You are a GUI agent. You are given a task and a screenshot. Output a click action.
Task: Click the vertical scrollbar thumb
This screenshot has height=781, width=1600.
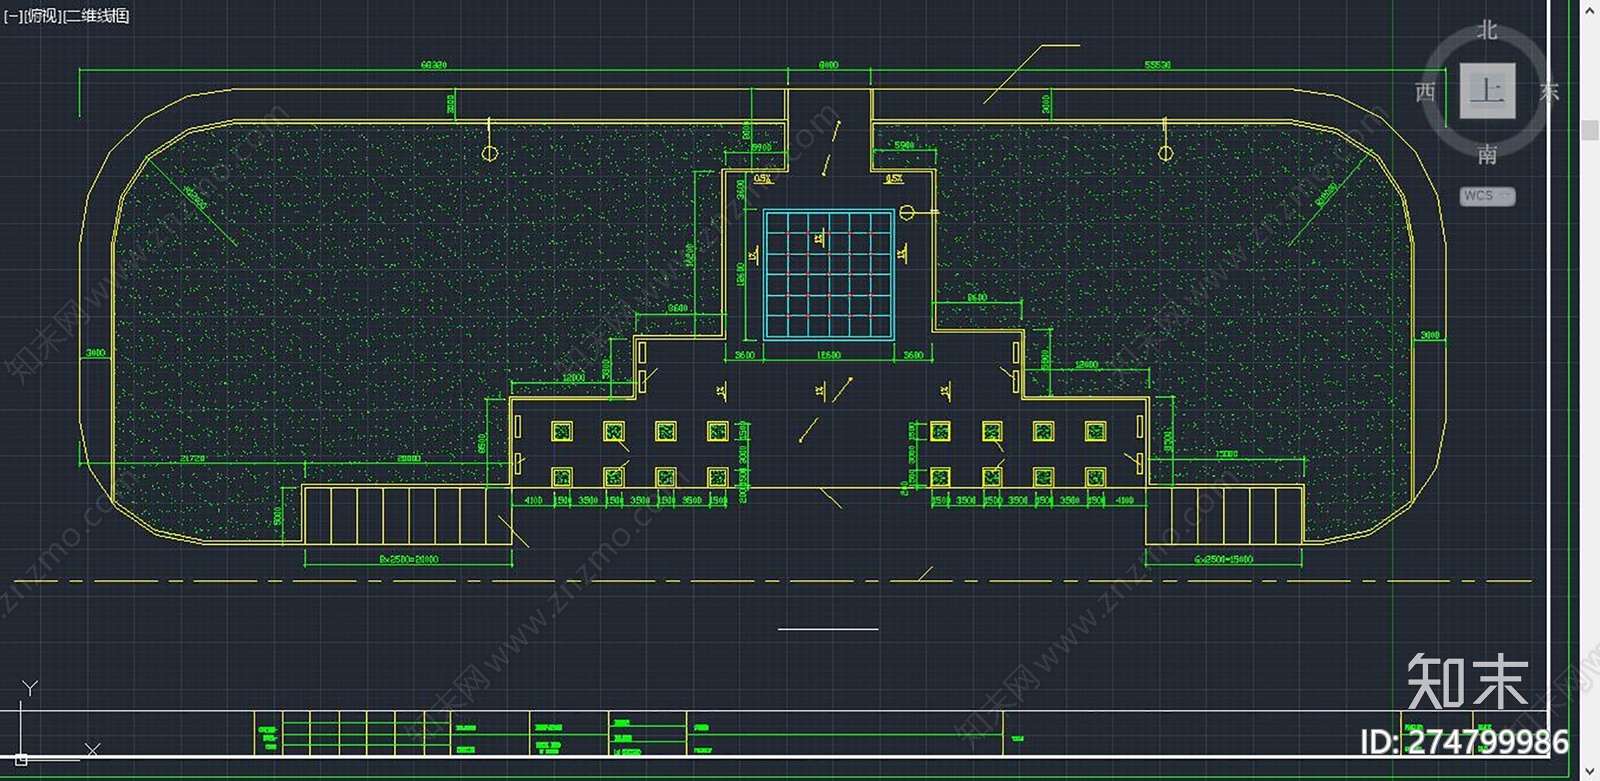point(1590,130)
